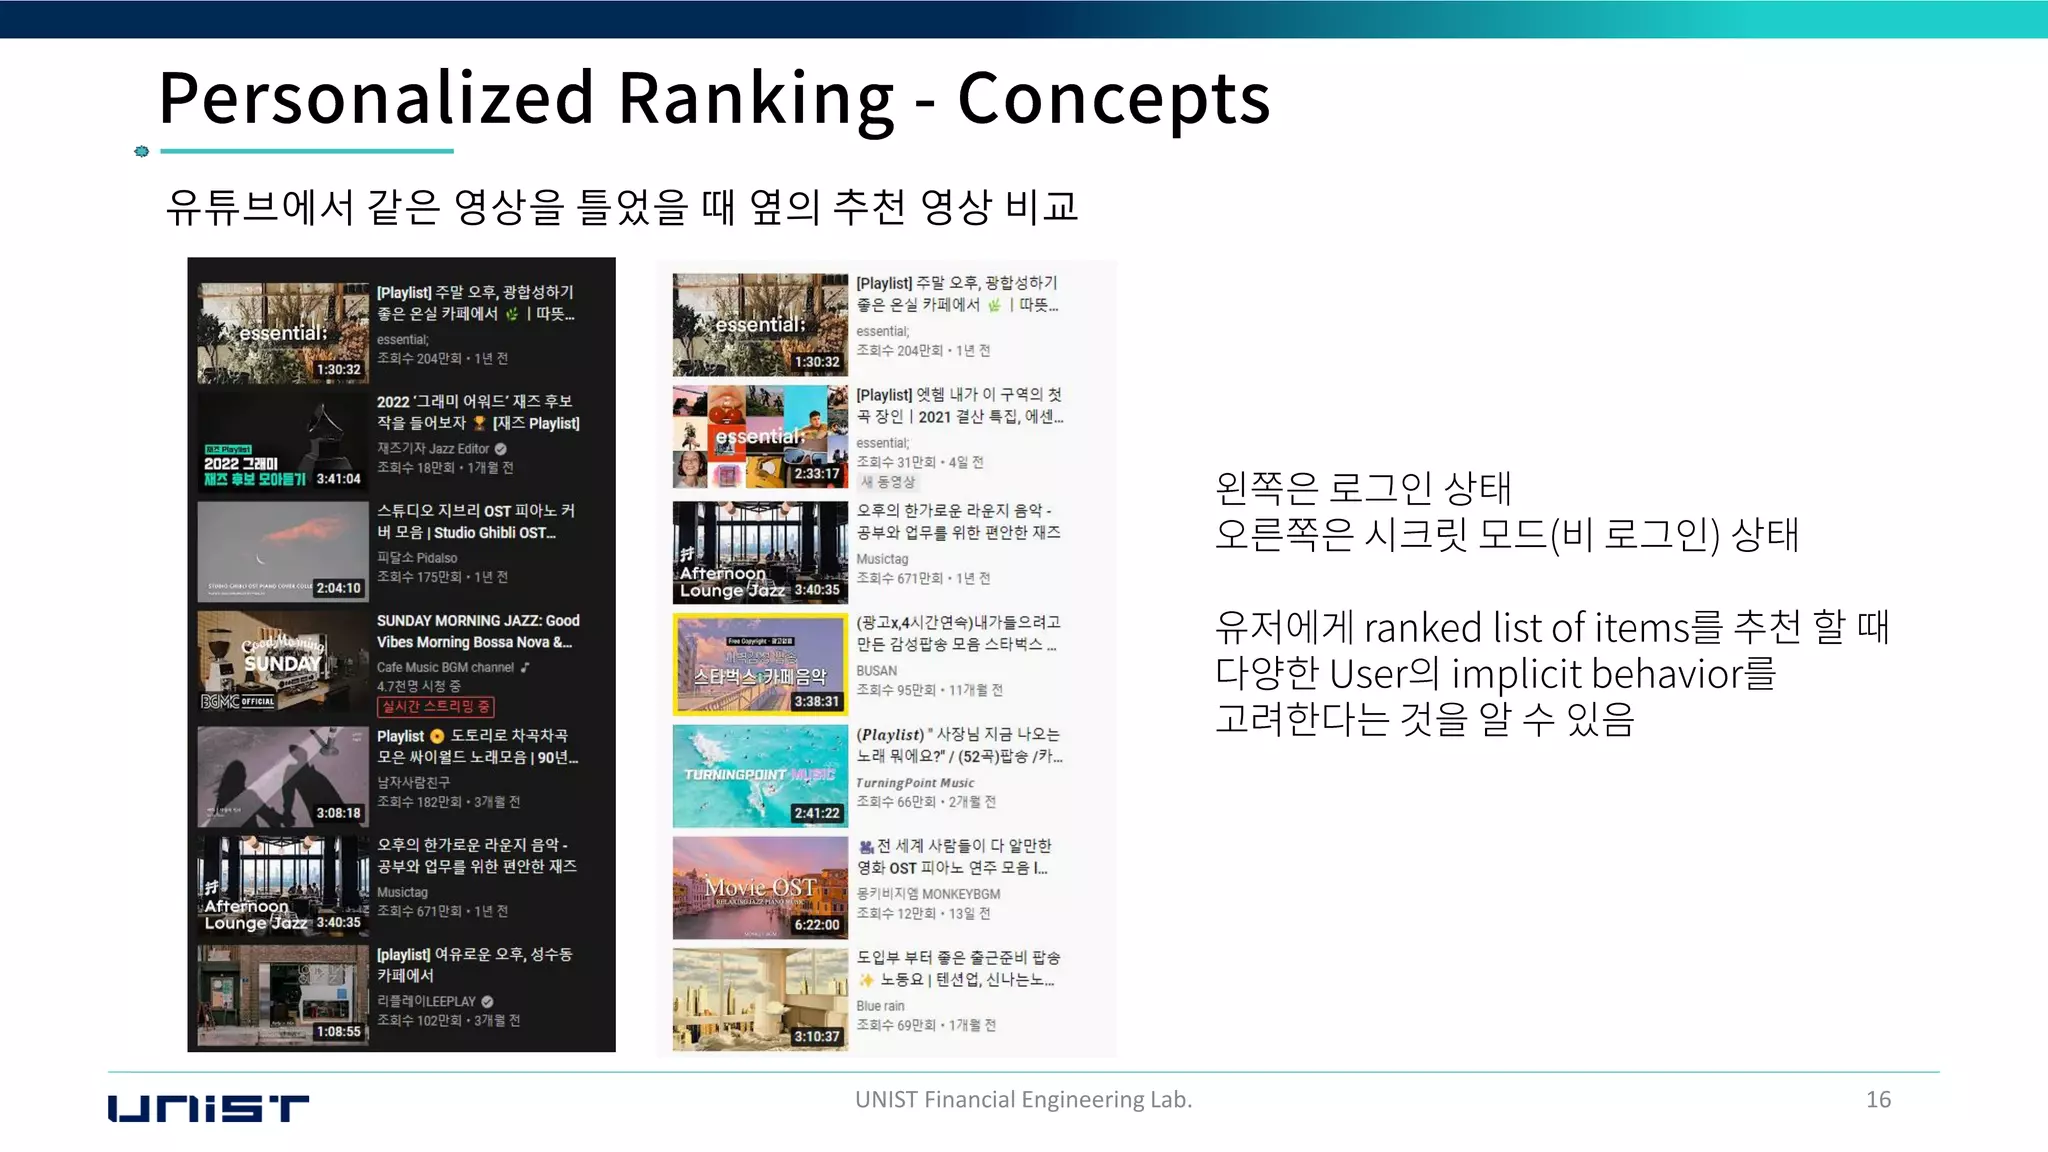This screenshot has height=1152, width=2048.
Task: Click the 'BUSAN' channel name
Action: [x=877, y=671]
